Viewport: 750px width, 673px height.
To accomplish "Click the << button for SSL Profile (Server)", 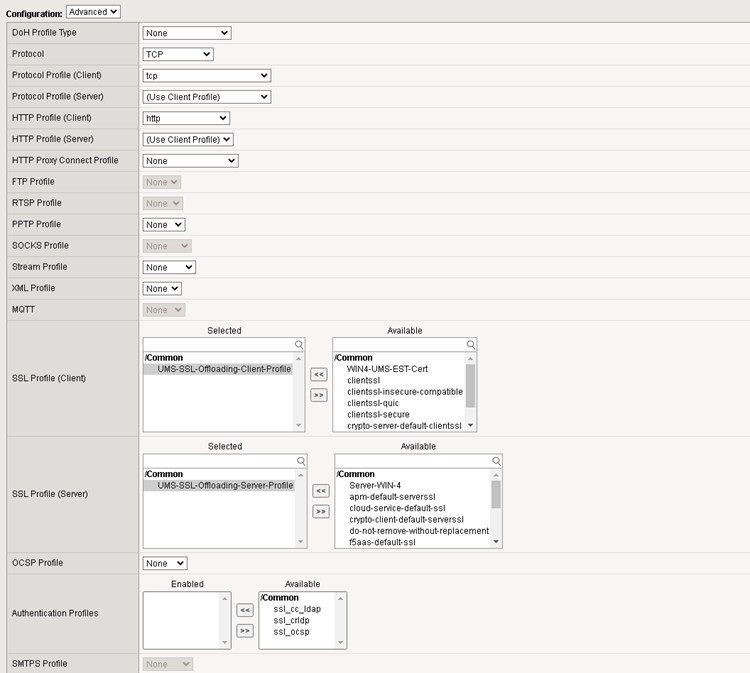I will 320,491.
